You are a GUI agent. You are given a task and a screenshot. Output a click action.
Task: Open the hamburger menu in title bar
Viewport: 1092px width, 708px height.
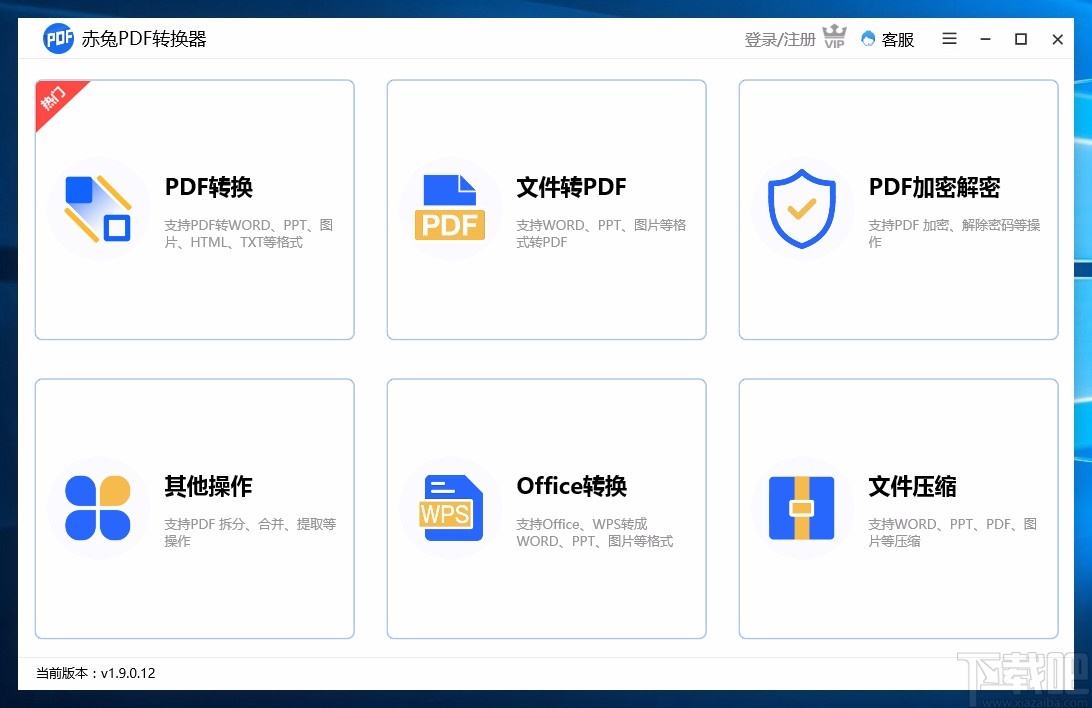click(x=948, y=39)
